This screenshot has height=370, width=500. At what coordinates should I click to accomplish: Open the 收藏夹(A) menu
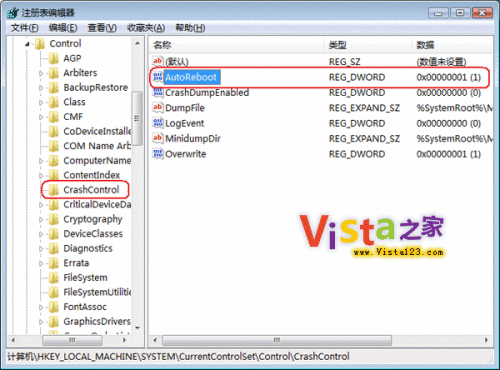coord(146,28)
